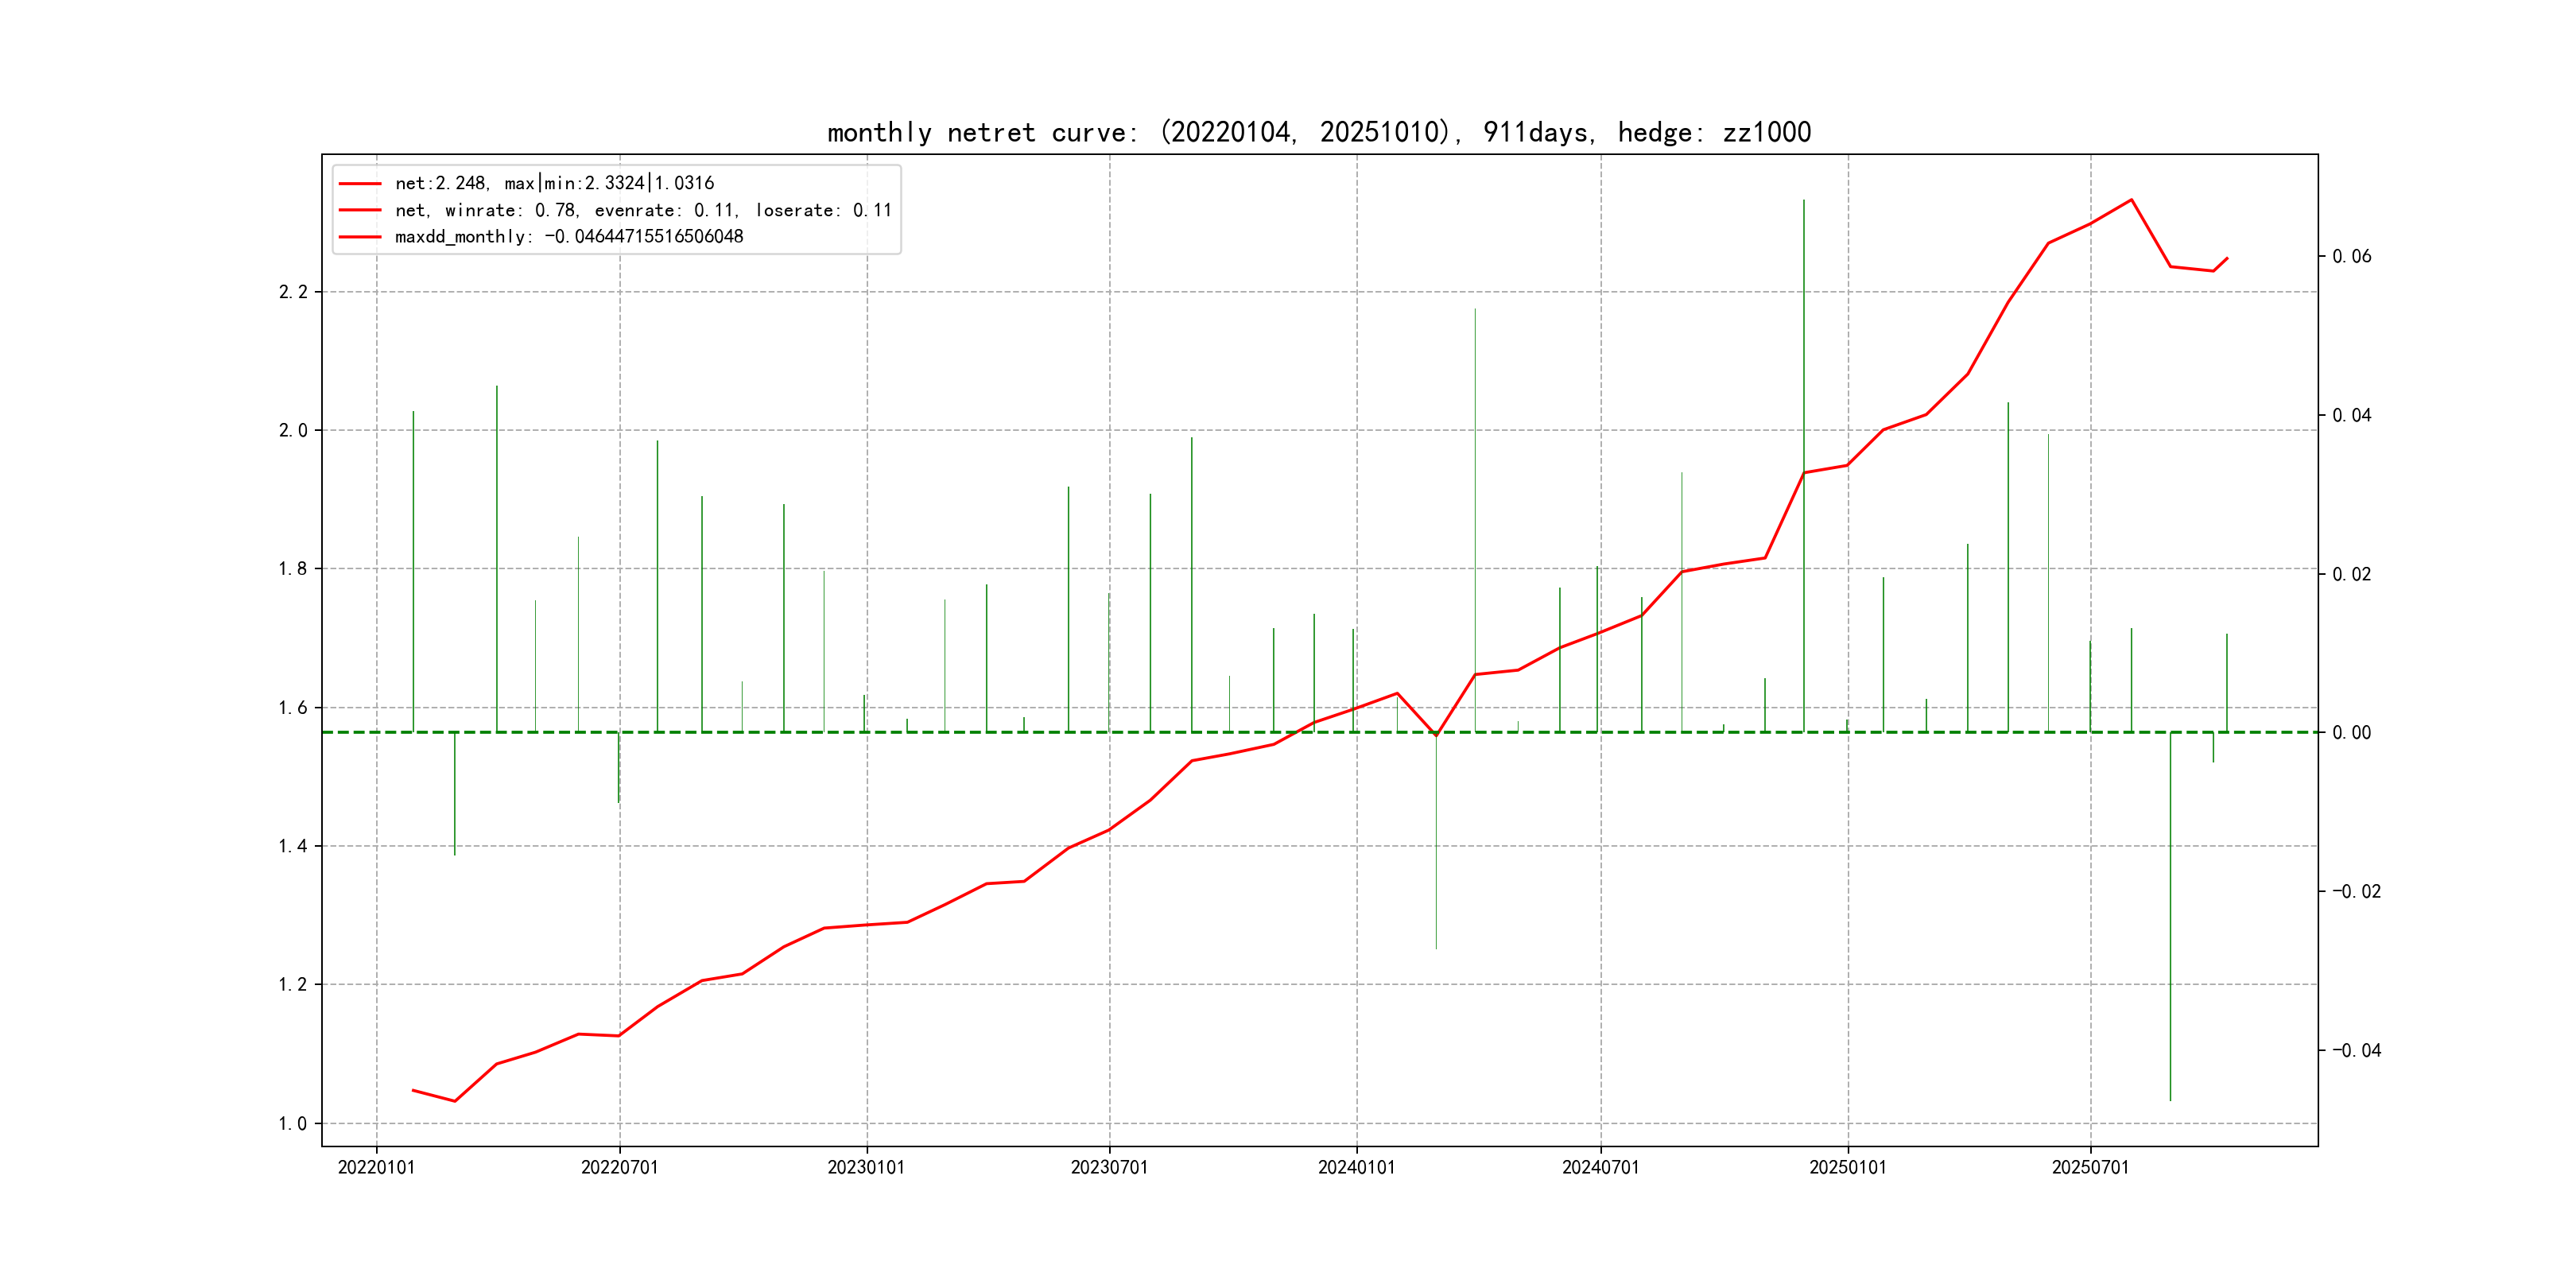The image size is (2576, 1288).
Task: Click the 20240701 x-axis label
Action: click(1600, 1168)
